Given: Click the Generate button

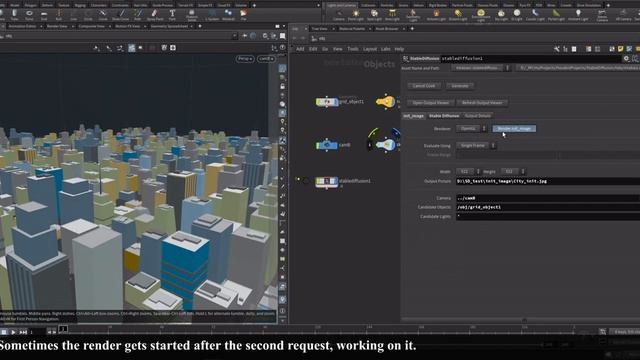Looking at the screenshot, I should click(460, 86).
